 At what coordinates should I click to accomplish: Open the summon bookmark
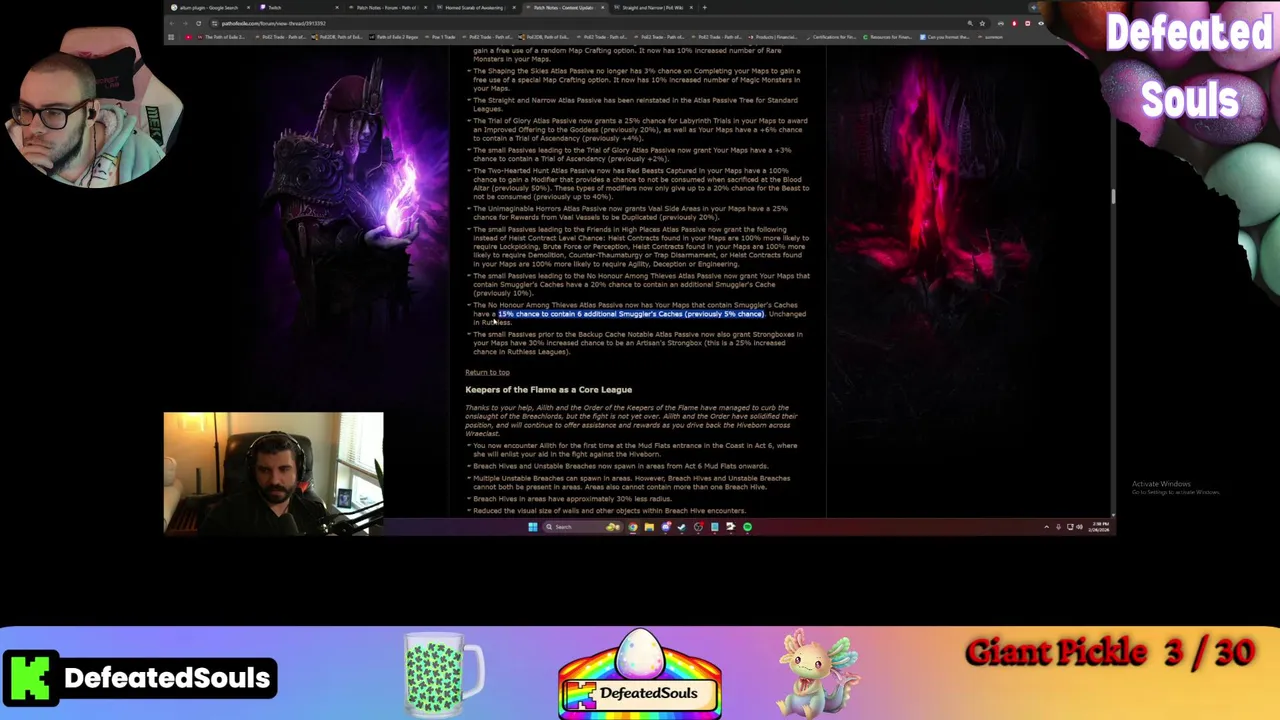pyautogui.click(x=990, y=37)
